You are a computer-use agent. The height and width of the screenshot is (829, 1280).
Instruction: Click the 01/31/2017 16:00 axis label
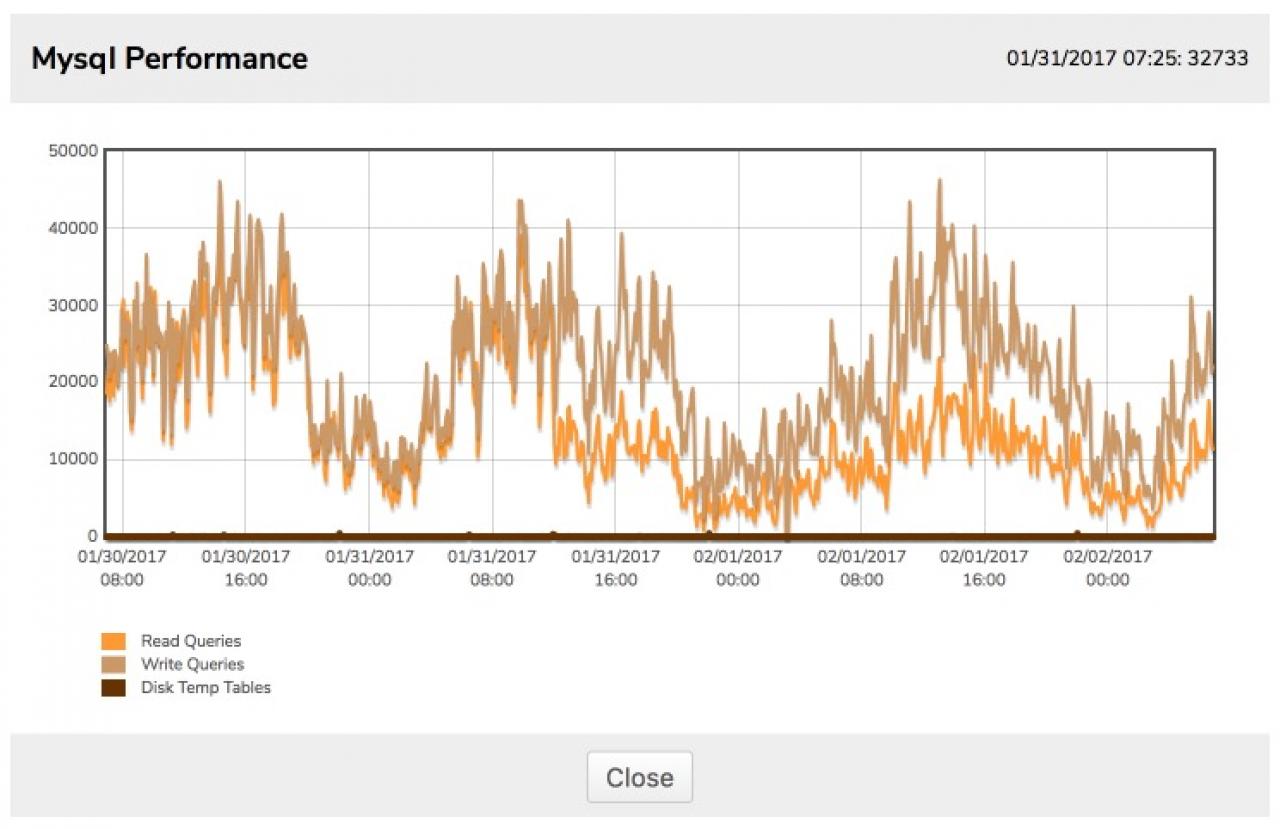[615, 568]
